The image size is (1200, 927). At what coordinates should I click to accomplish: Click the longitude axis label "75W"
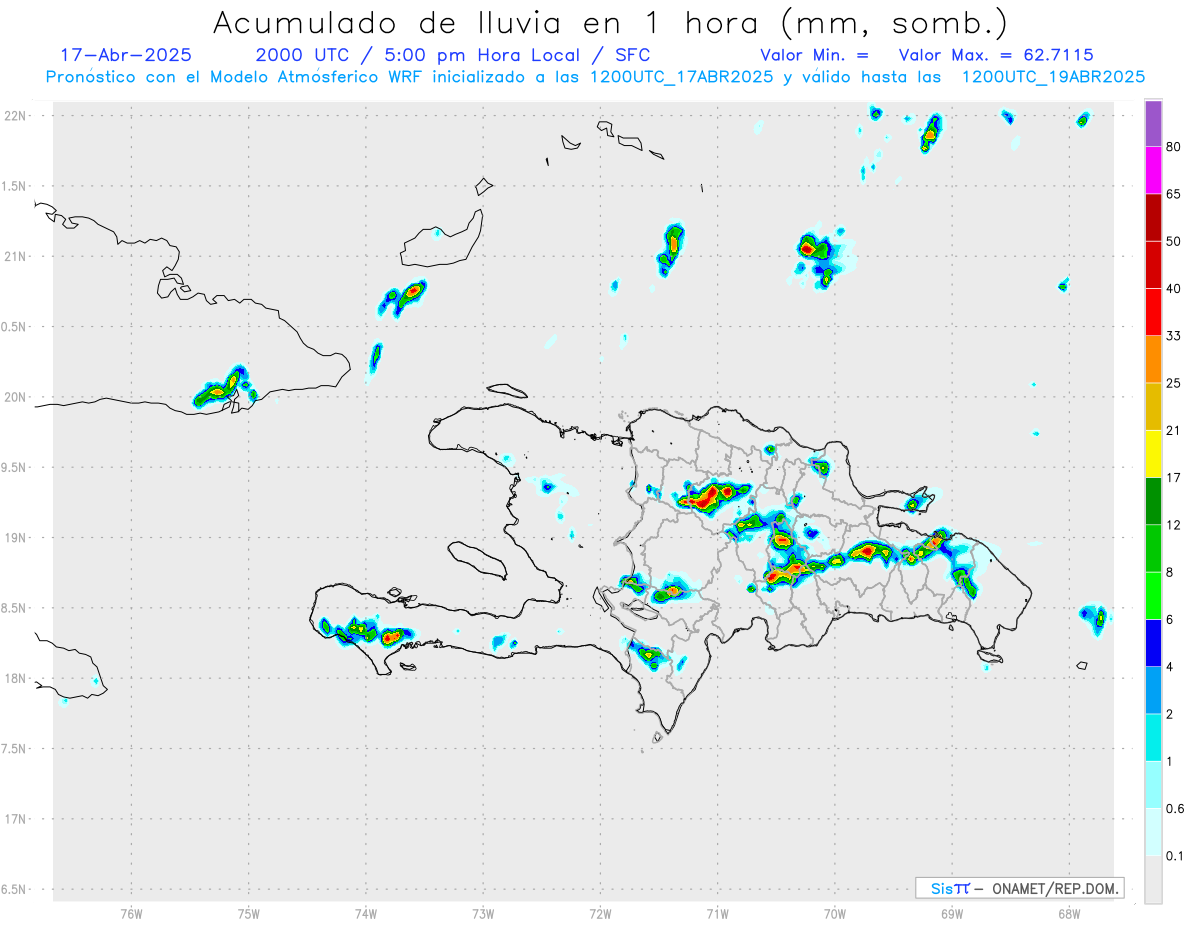coord(249,914)
